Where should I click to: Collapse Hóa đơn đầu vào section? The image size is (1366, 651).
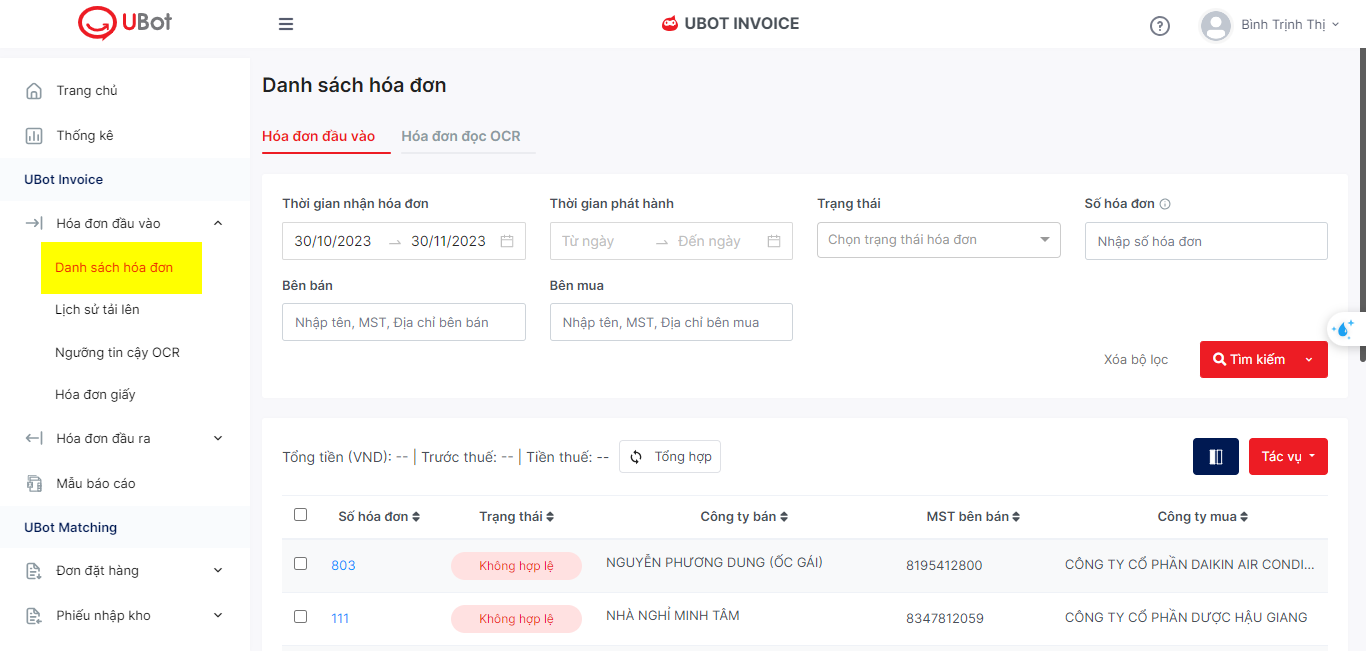[218, 223]
